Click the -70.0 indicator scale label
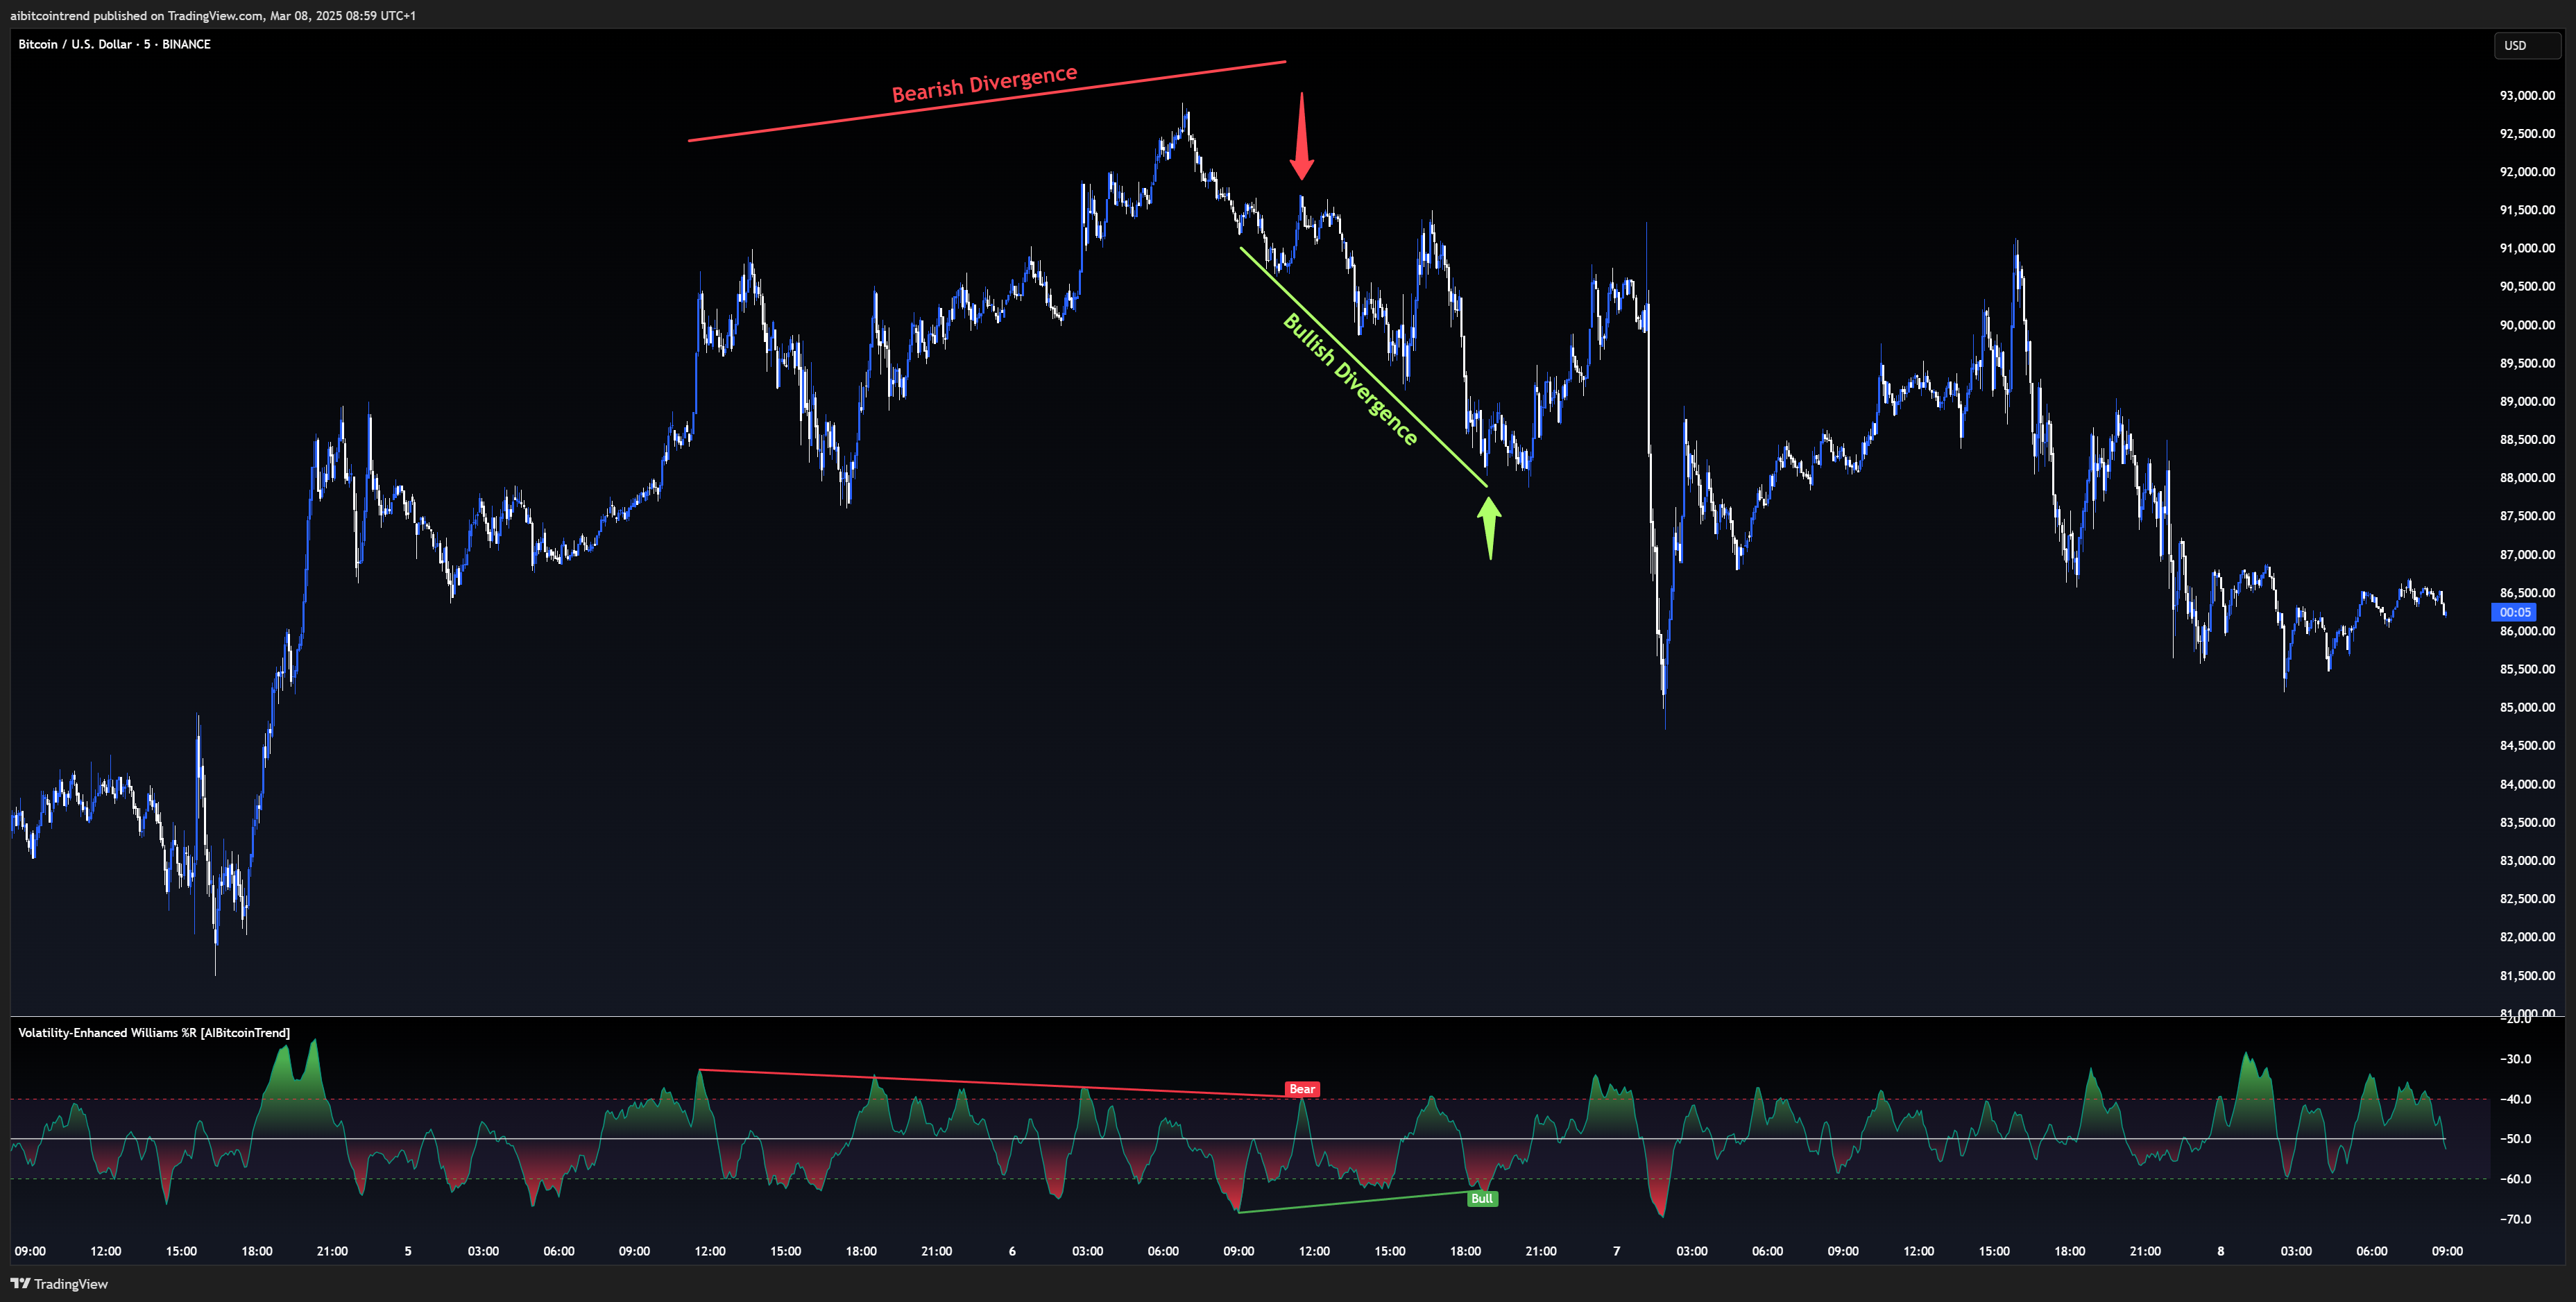This screenshot has width=2576, height=1302. [2517, 1219]
